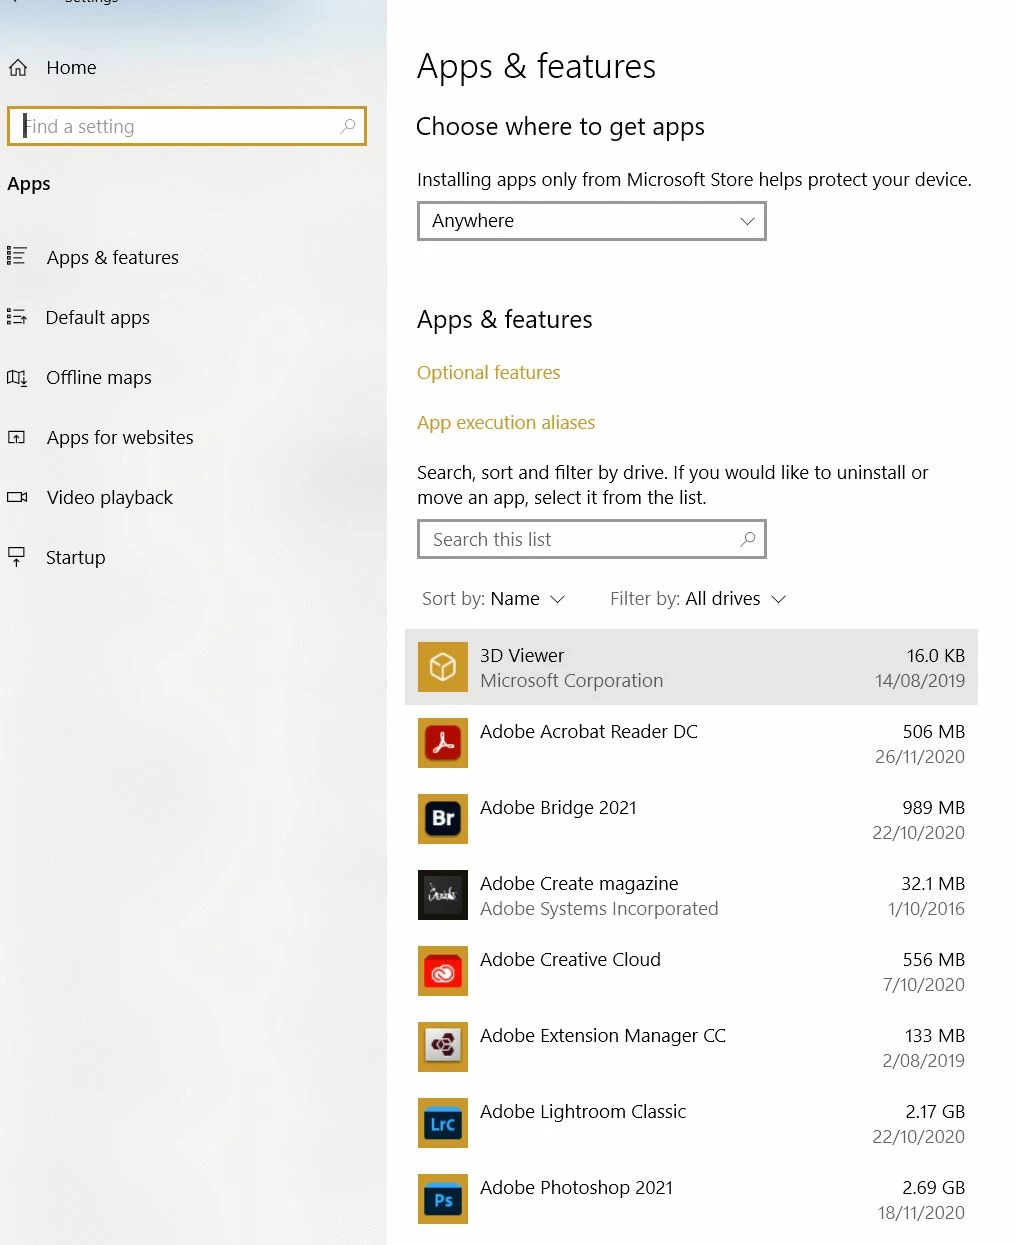The image size is (1017, 1245).
Task: Click the 16.0 KB size value
Action: 936,655
